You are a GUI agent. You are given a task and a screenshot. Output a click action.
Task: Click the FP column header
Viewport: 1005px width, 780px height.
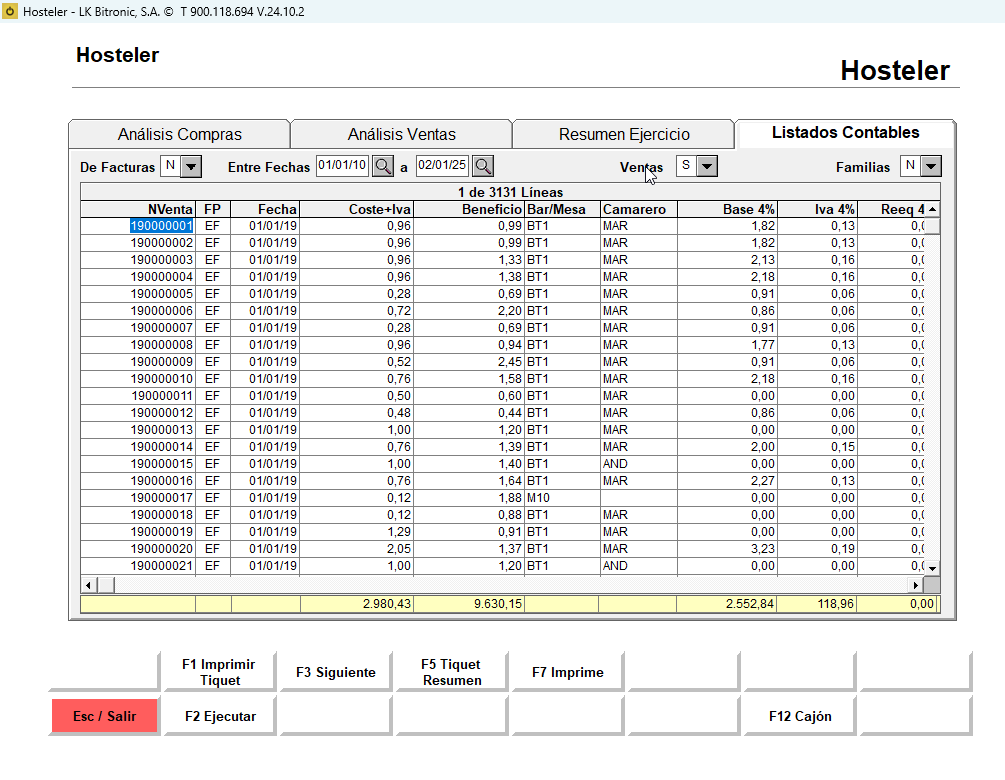212,210
